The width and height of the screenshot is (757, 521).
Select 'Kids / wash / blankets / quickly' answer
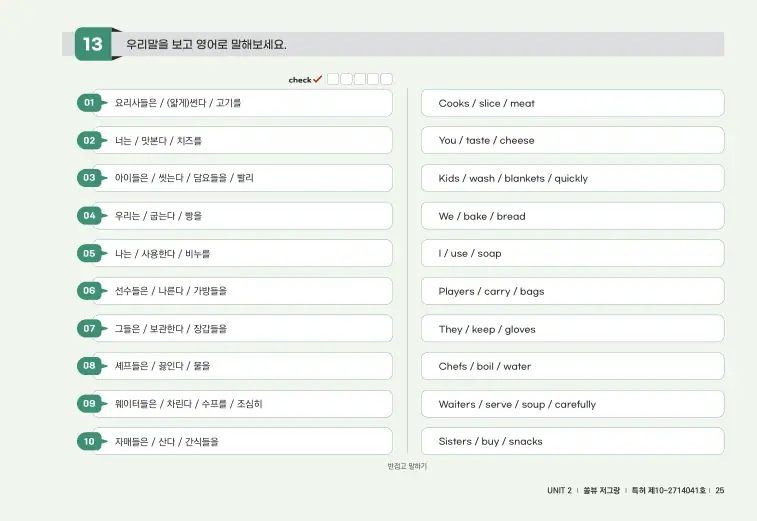point(573,178)
